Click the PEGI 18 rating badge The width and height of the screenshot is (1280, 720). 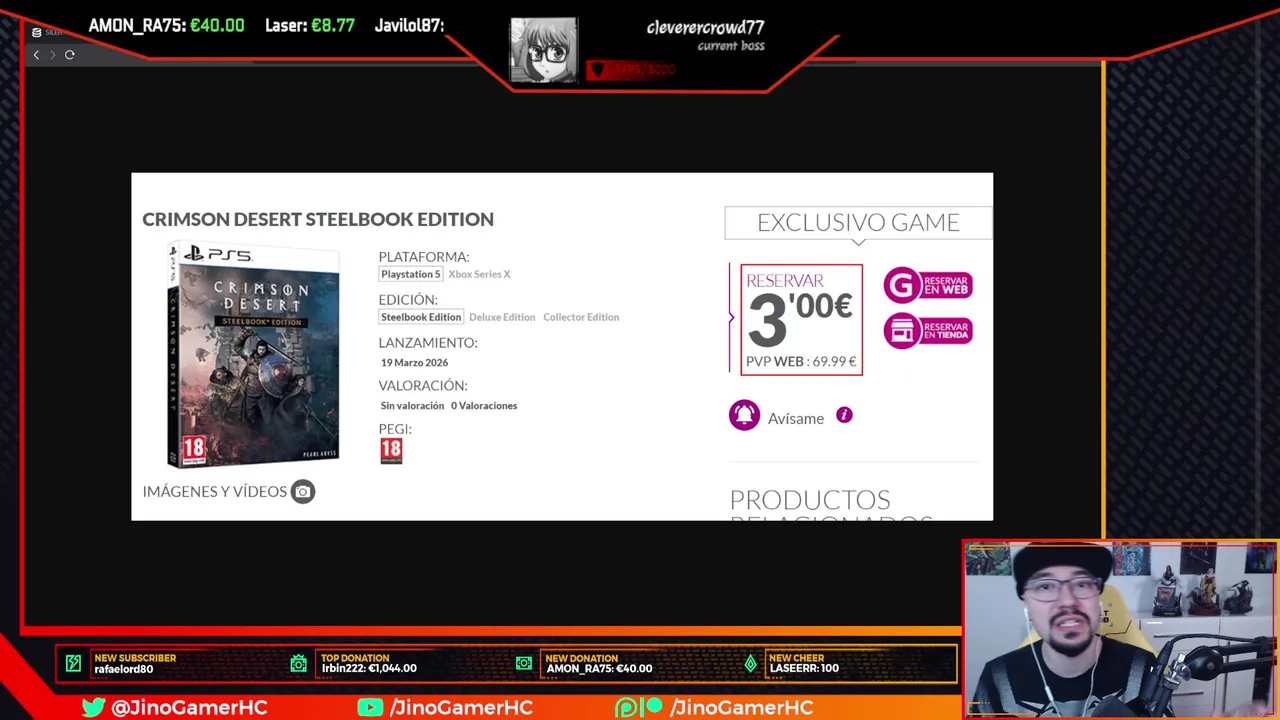[391, 451]
